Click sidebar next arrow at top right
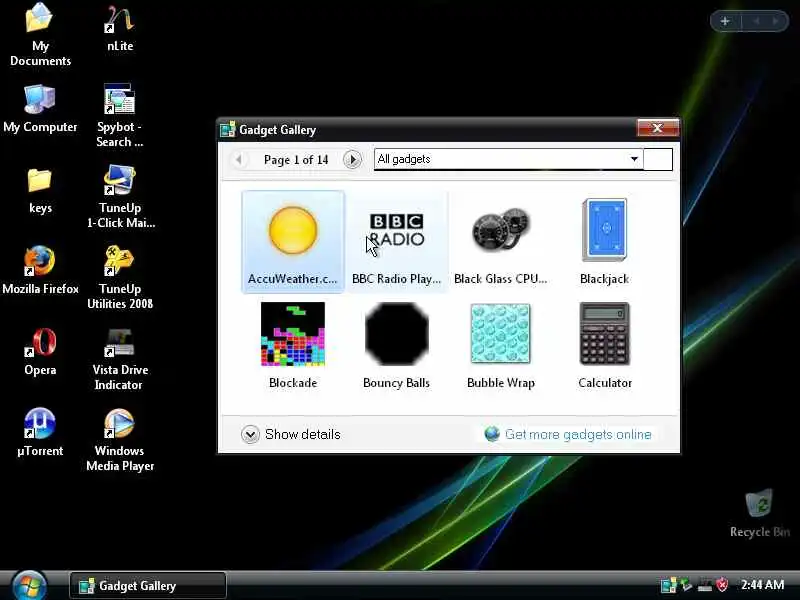800x600 pixels. point(776,21)
